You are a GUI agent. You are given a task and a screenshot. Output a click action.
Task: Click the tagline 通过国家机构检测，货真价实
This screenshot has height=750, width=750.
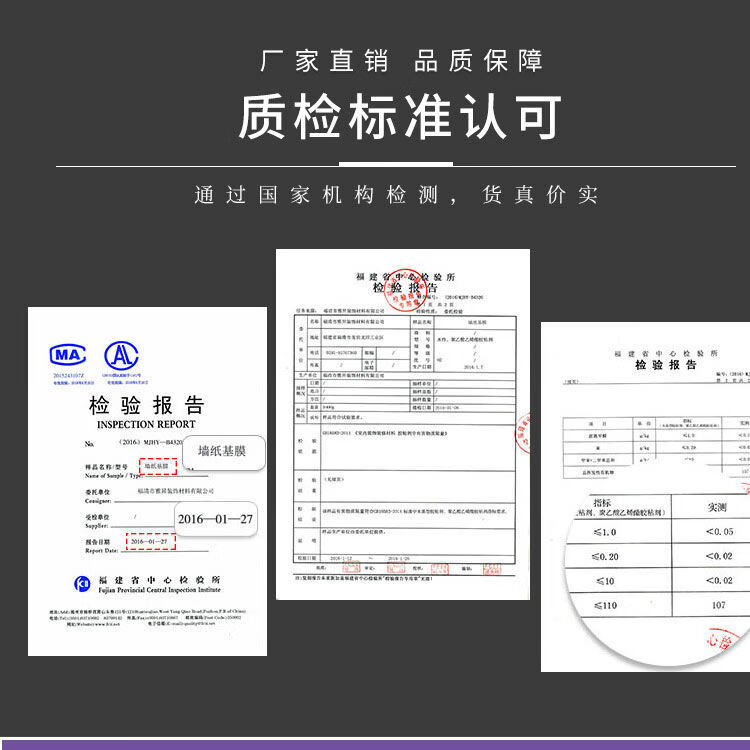(396, 195)
